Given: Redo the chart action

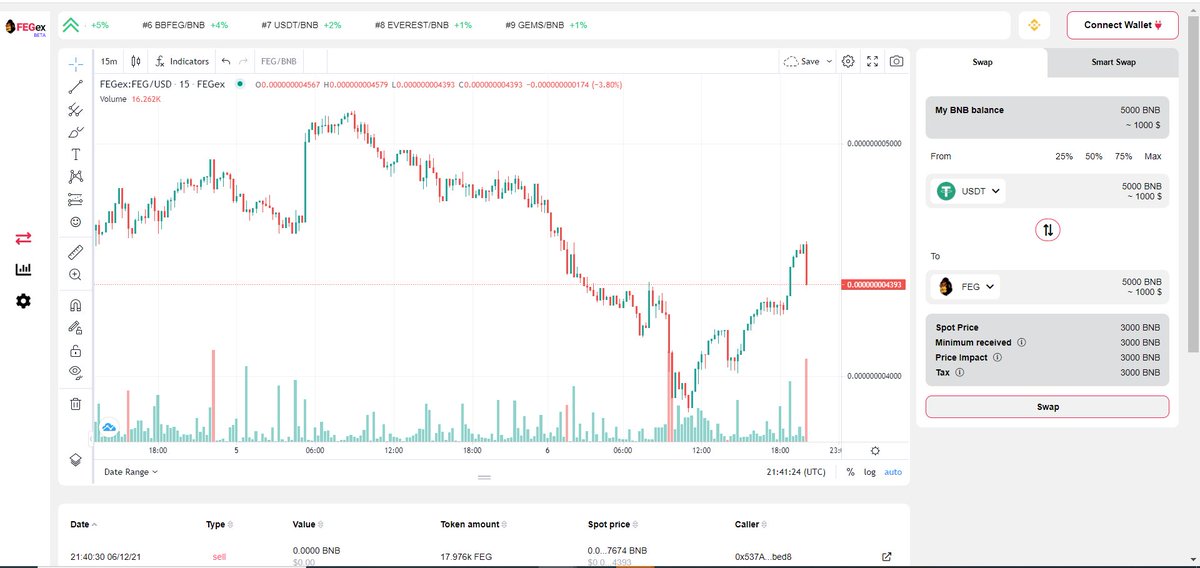Looking at the screenshot, I should coord(243,61).
